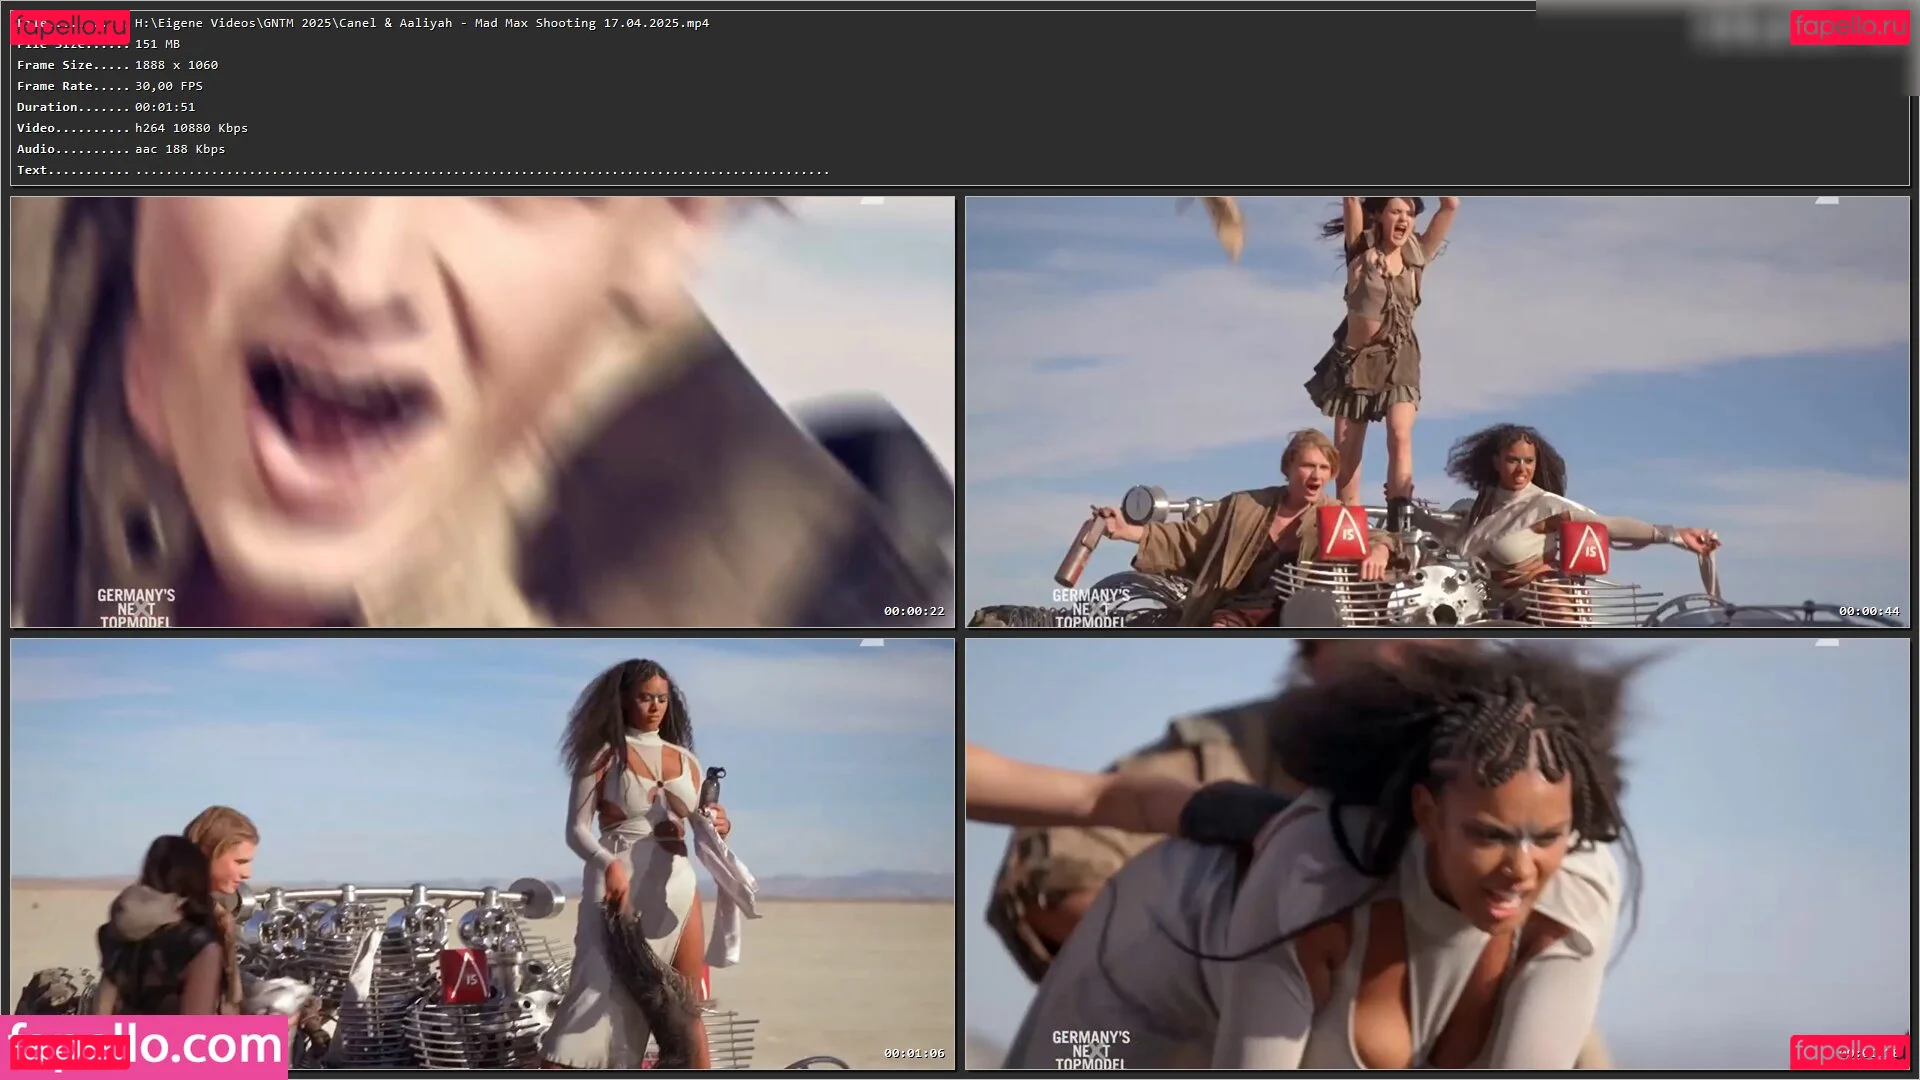Viewport: 1920px width, 1080px height.
Task: Click Germany's Next Topmodel logo in first thumbnail
Action: 136,608
